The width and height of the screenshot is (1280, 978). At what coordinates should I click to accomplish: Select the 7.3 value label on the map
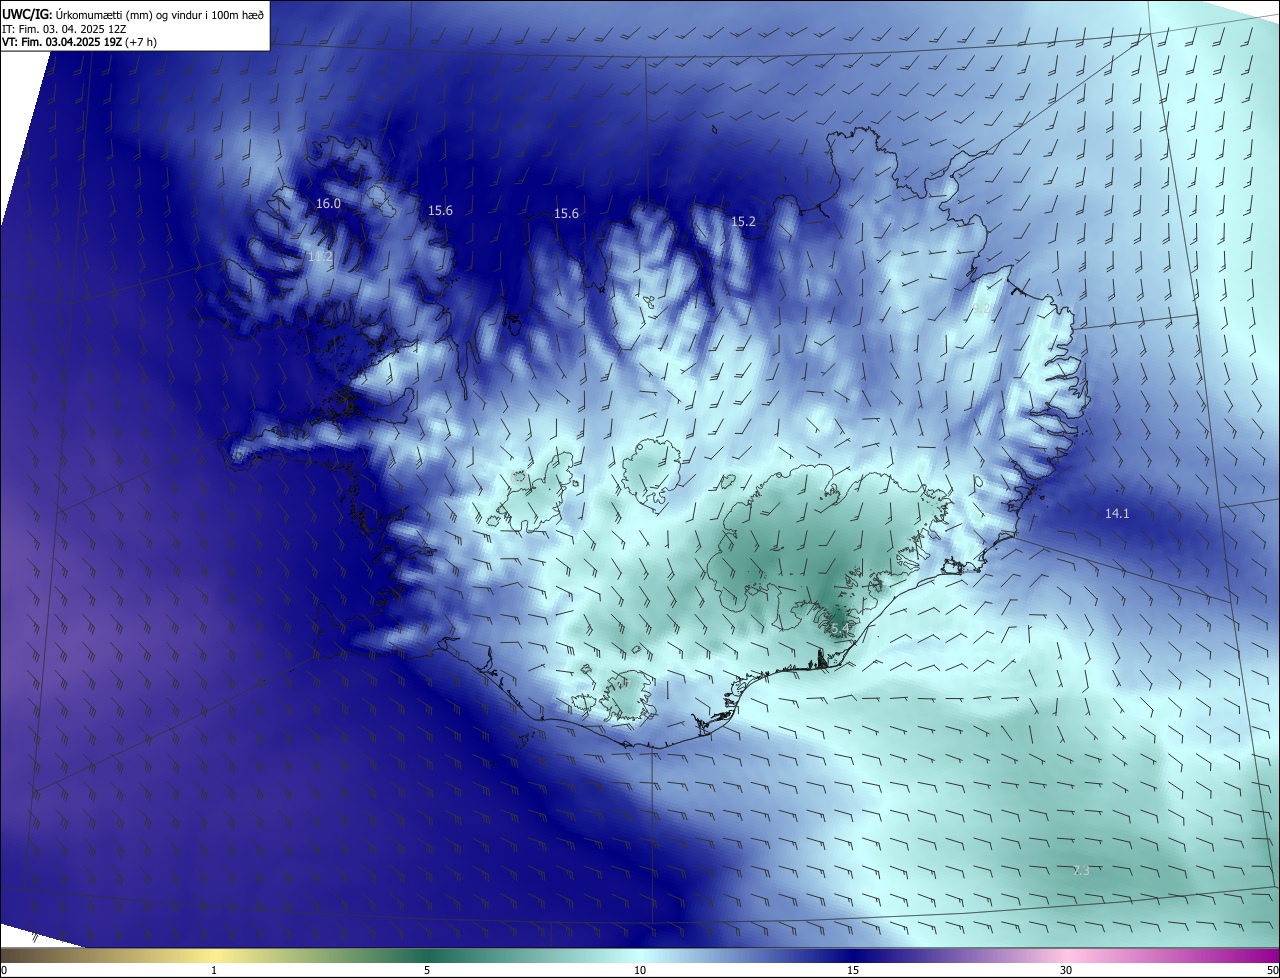tap(1081, 871)
